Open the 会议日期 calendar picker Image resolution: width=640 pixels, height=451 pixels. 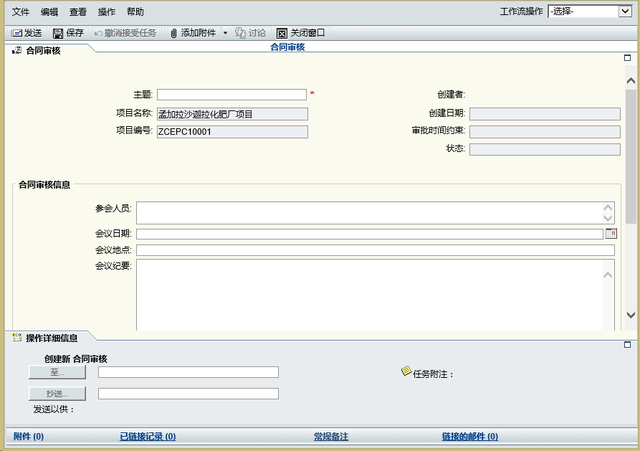[x=611, y=233]
